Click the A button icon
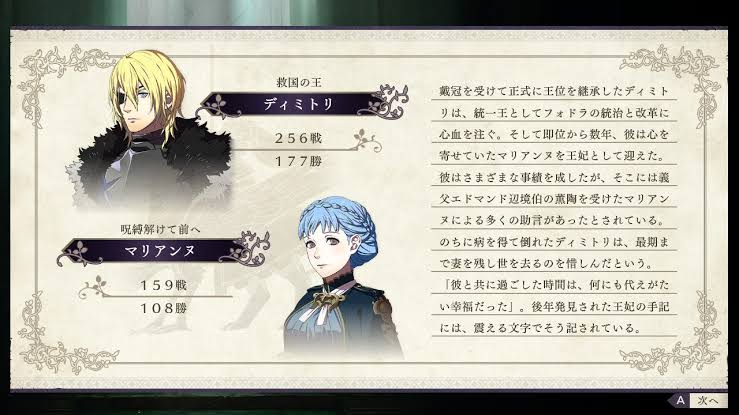This screenshot has width=739, height=415. point(680,400)
